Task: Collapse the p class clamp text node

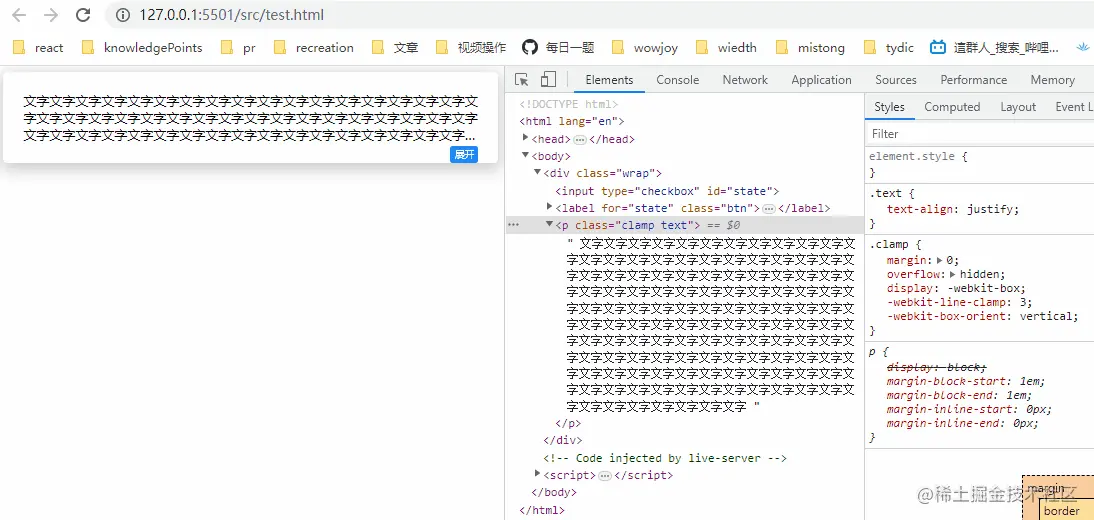Action: tap(550, 224)
